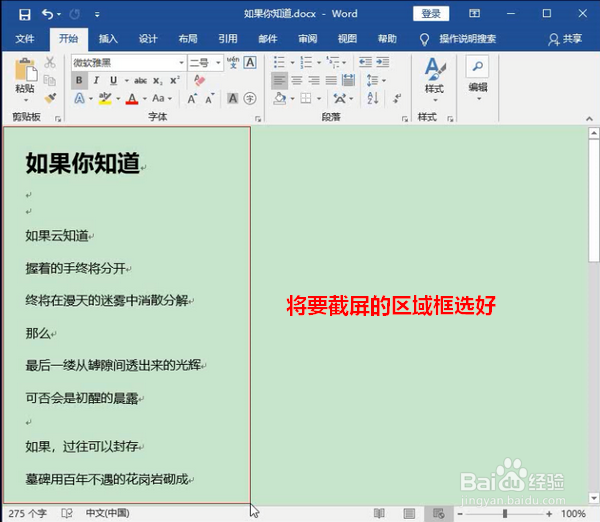Switch to Web Layout view icon
600x522 pixels.
[x=439, y=513]
